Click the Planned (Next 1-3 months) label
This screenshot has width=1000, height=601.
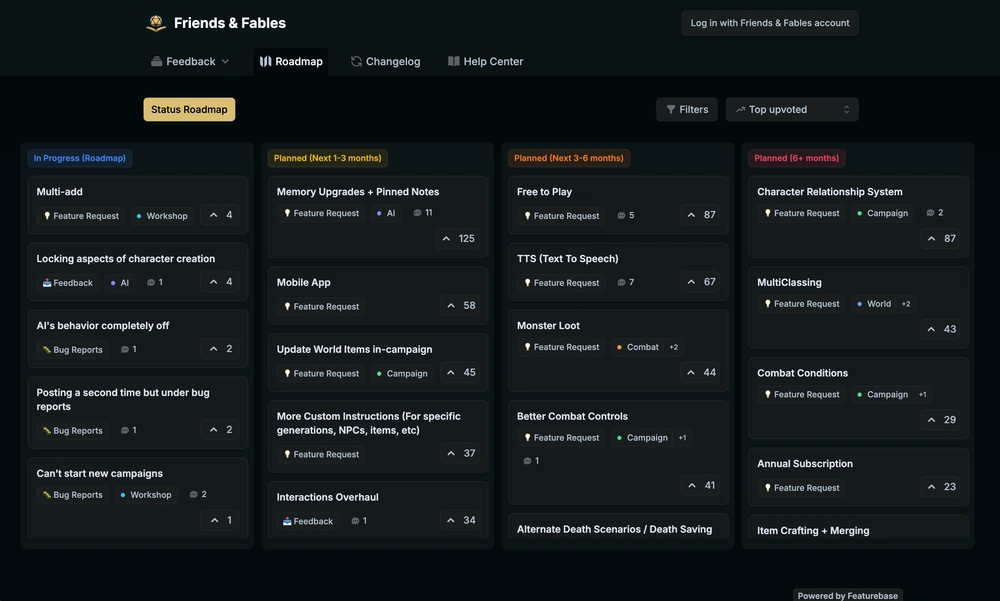pyautogui.click(x=328, y=158)
